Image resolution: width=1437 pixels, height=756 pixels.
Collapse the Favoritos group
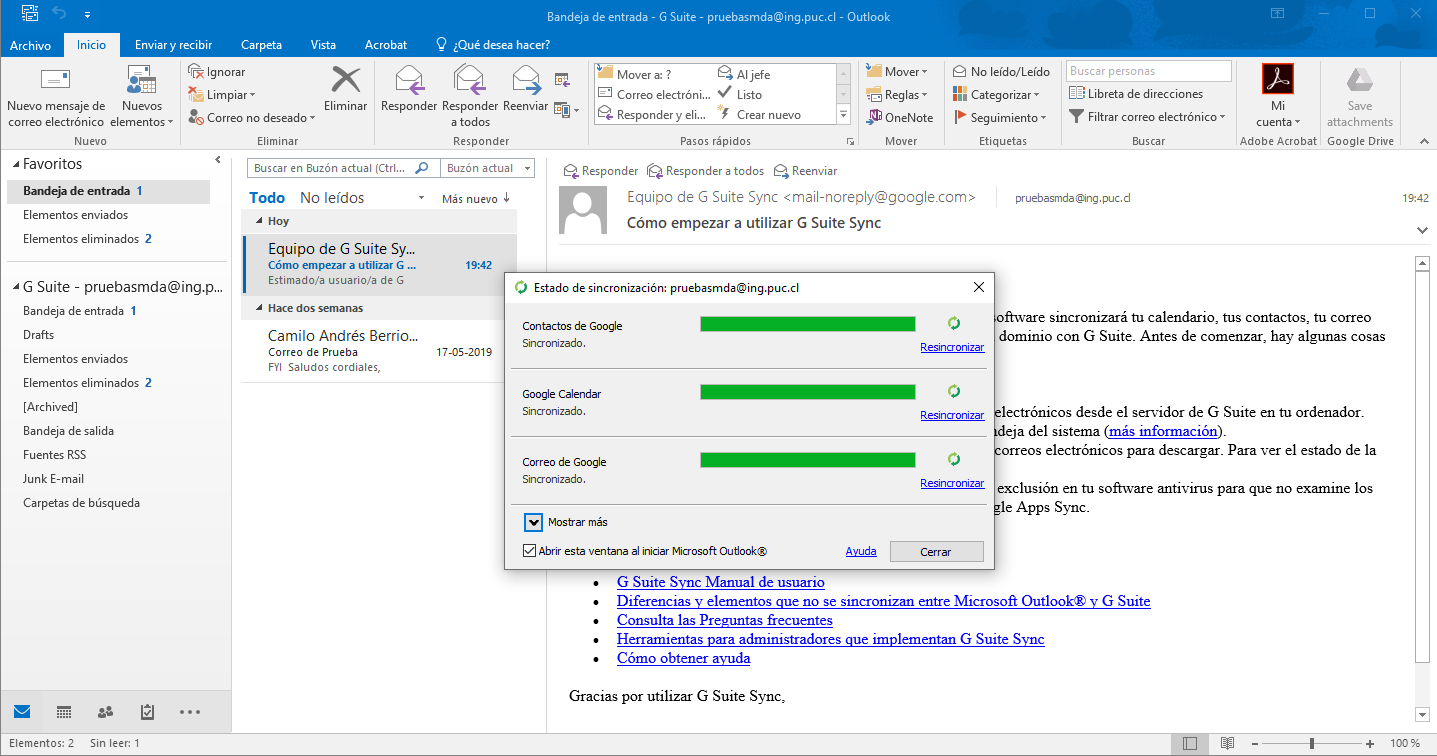16,164
